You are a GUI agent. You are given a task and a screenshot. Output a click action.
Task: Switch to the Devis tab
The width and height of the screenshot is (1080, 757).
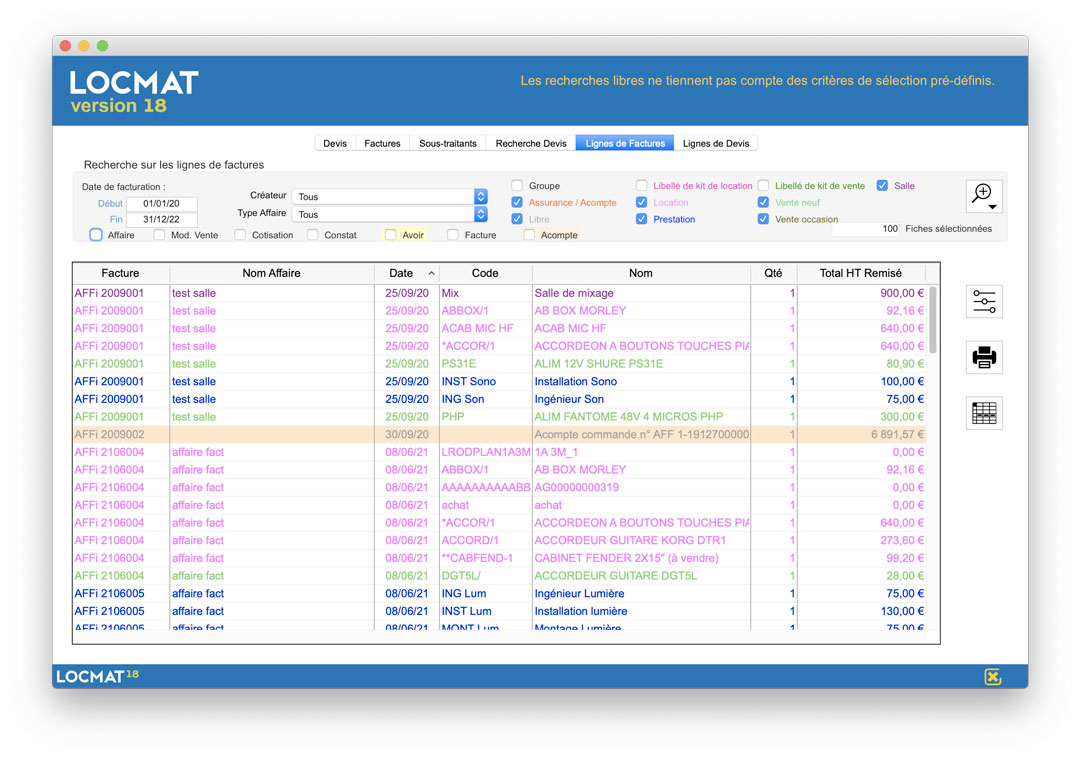pos(335,143)
